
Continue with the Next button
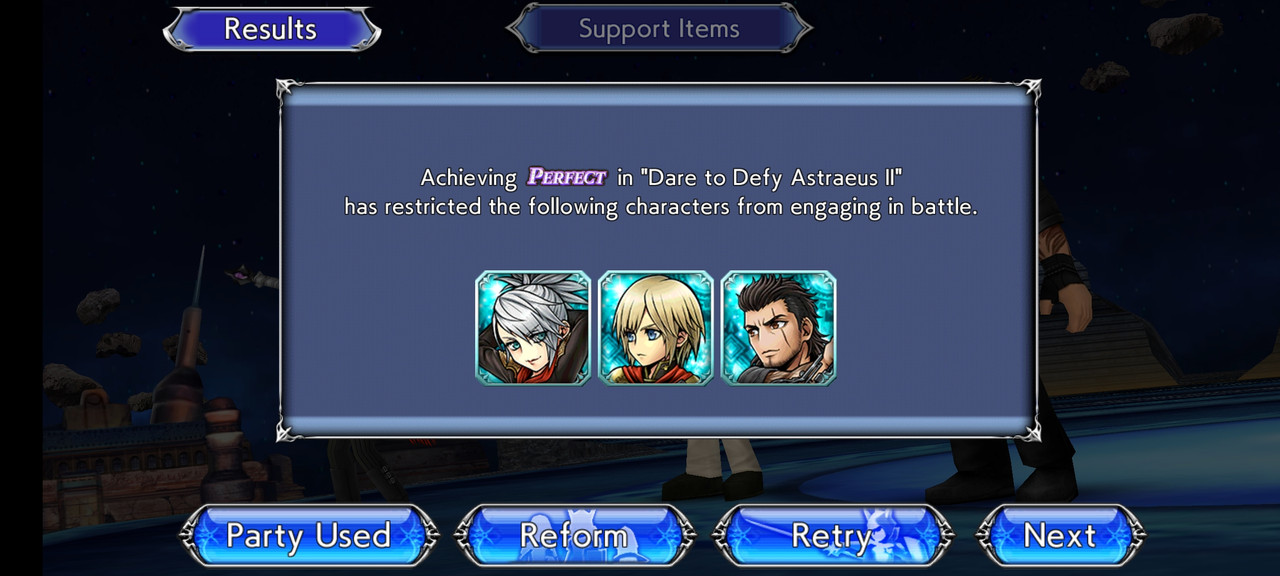pos(1060,536)
